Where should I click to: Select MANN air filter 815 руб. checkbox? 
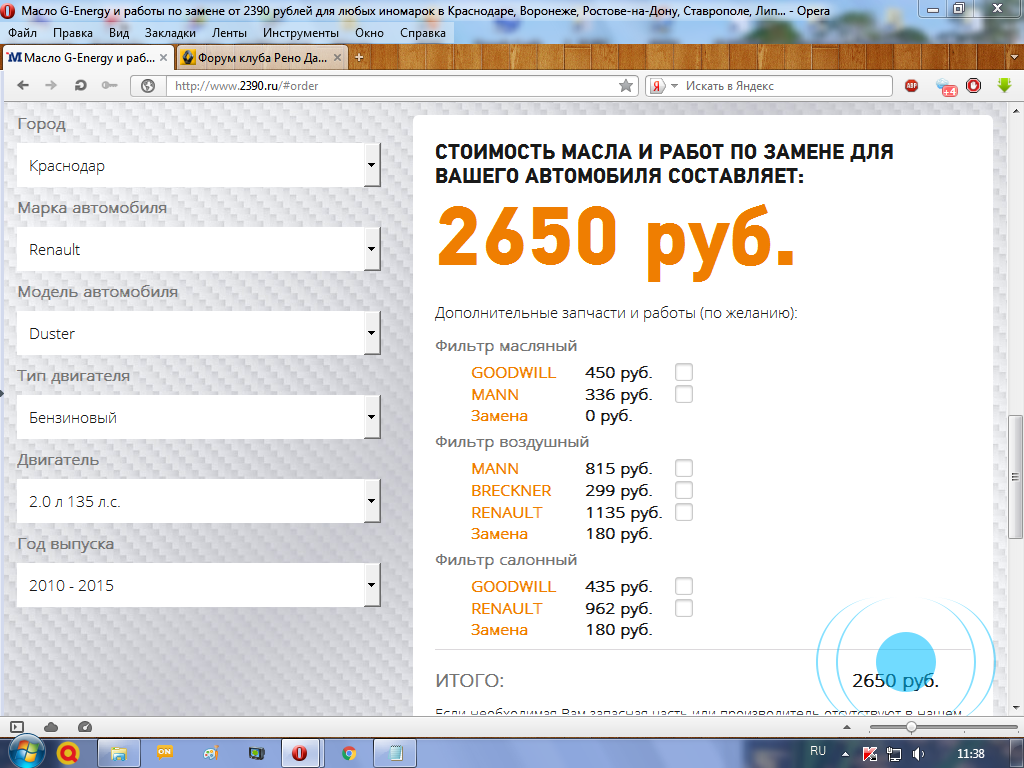pyautogui.click(x=684, y=468)
